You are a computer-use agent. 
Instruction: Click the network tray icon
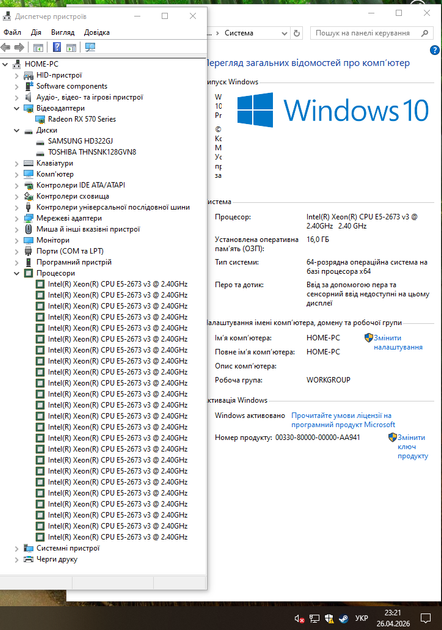pyautogui.click(x=314, y=618)
